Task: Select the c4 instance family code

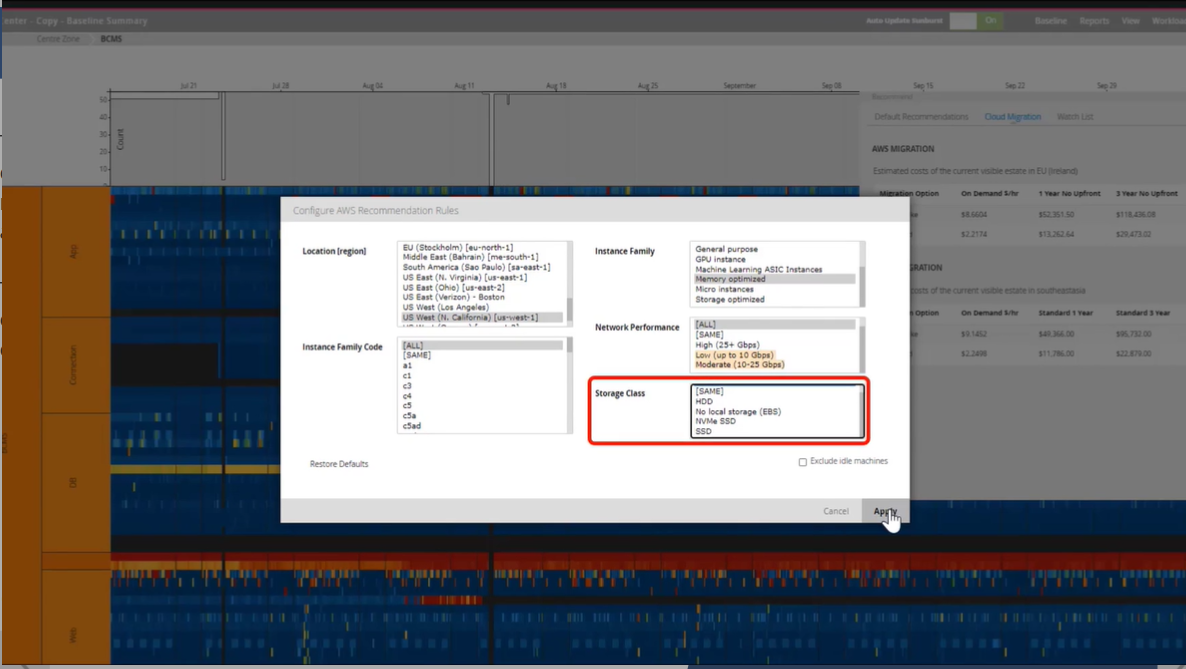Action: point(407,396)
